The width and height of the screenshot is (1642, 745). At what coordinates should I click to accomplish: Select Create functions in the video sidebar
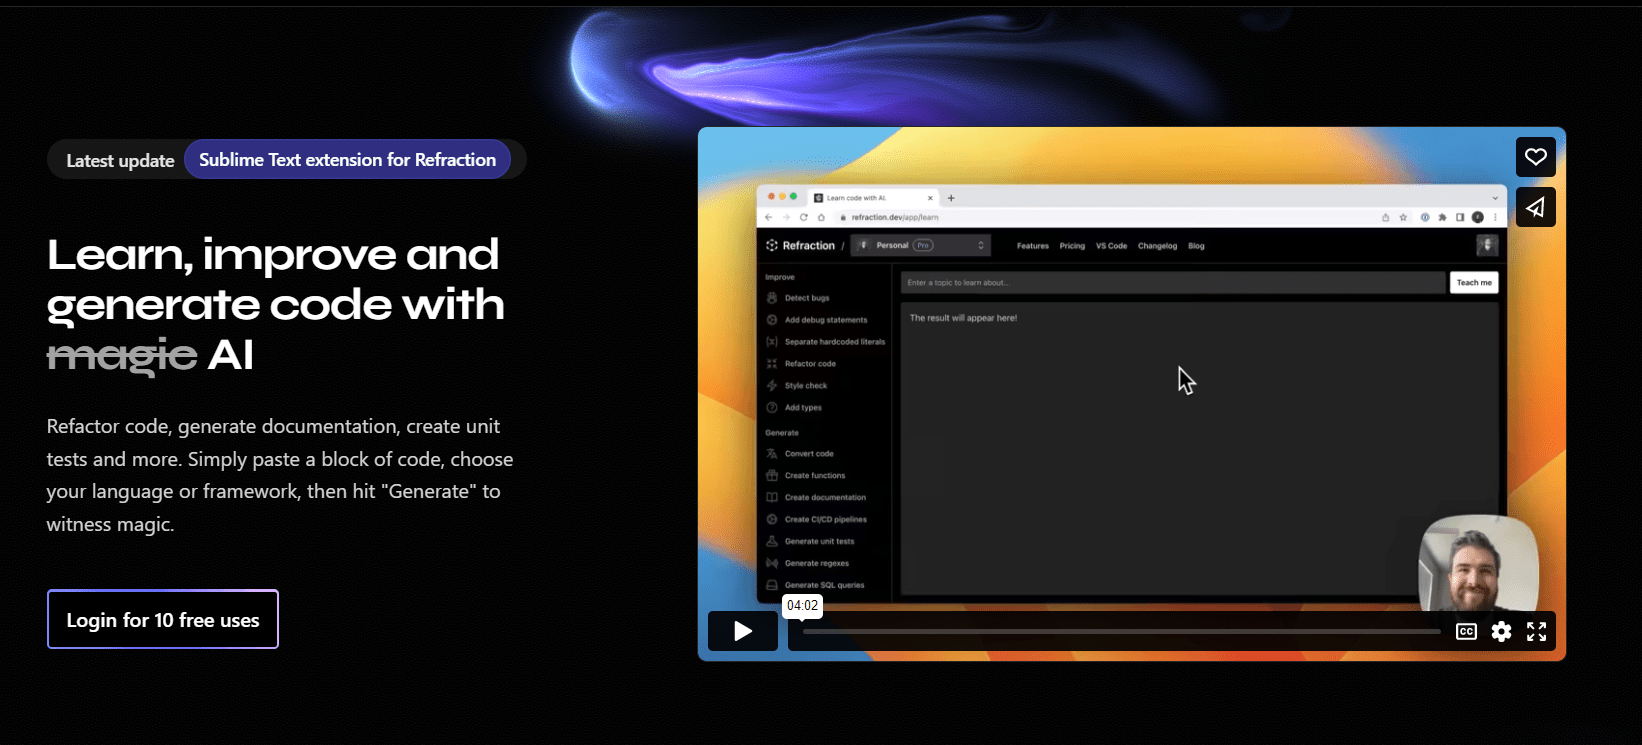click(815, 476)
